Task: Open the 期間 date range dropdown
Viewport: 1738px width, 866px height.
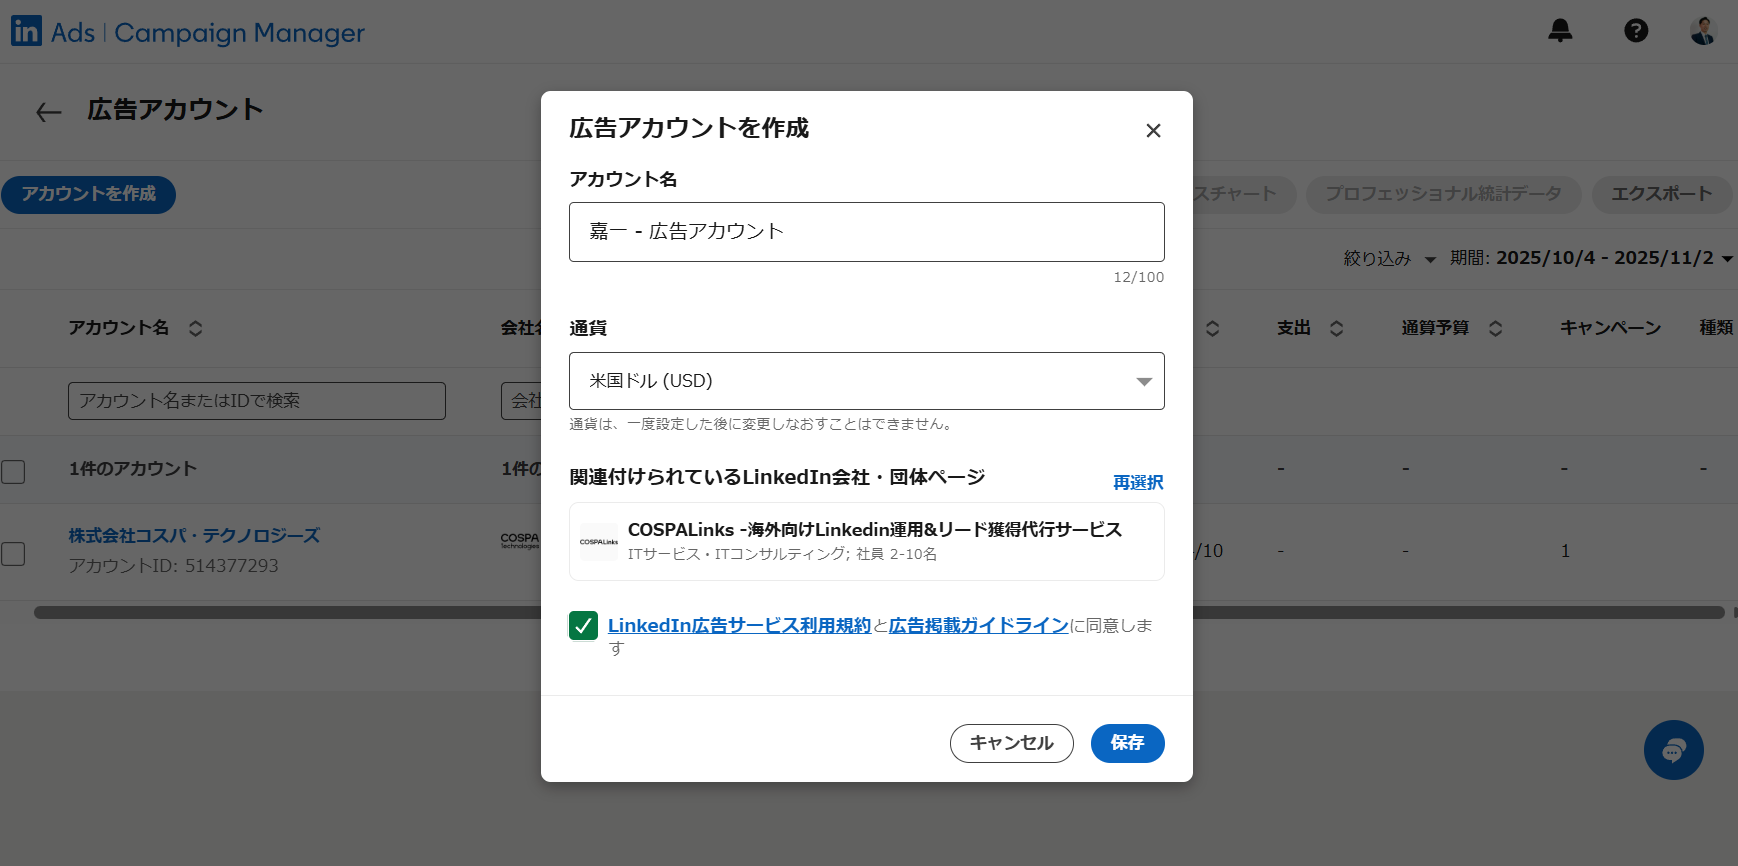Action: 1590,259
